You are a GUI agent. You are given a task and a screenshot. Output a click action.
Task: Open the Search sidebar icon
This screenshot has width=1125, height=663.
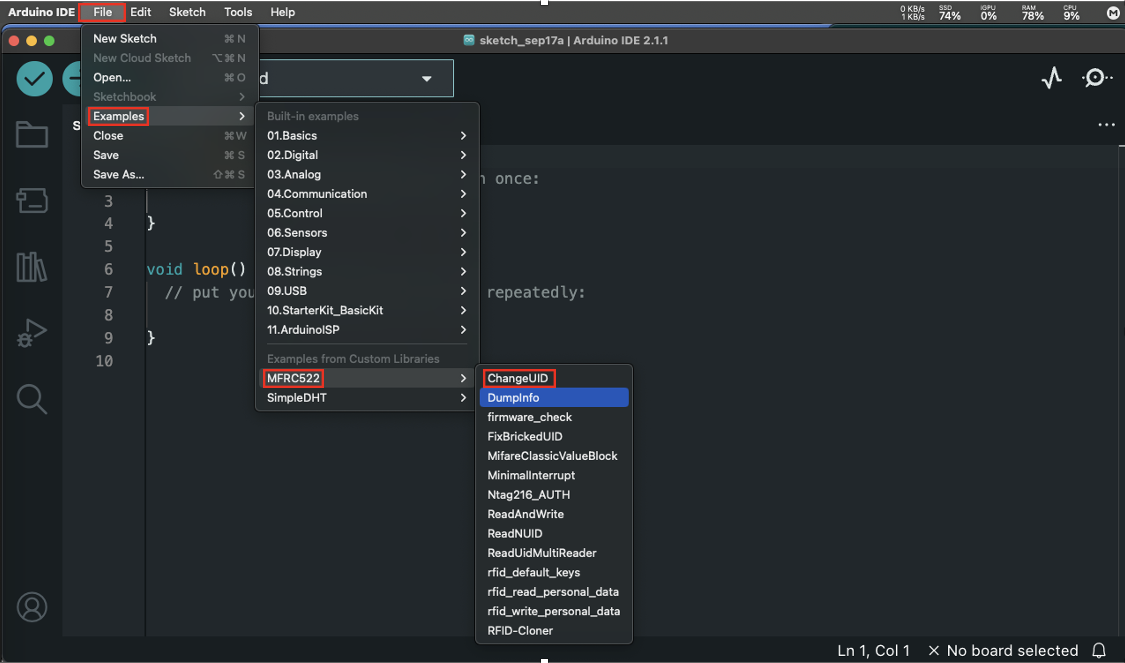(32, 399)
